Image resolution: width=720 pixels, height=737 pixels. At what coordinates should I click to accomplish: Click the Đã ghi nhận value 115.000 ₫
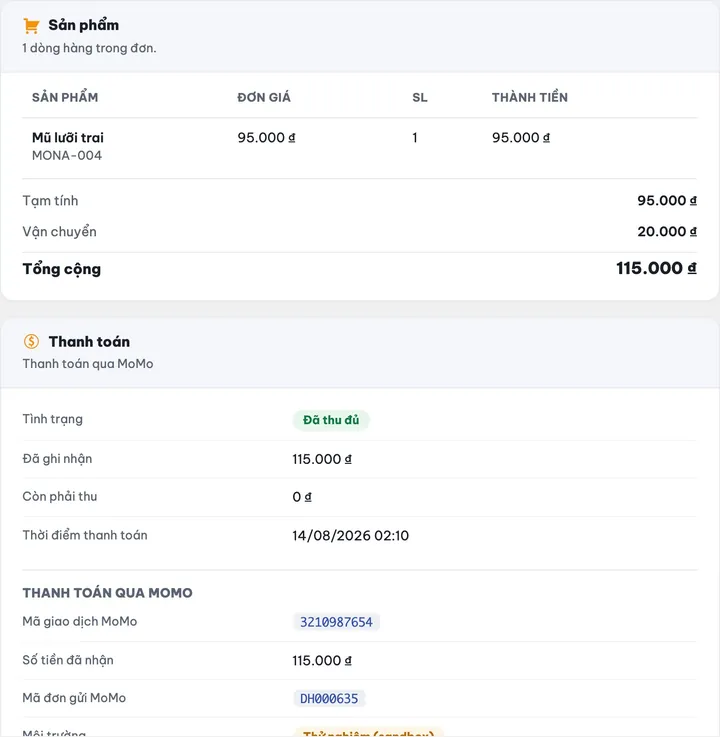[322, 459]
